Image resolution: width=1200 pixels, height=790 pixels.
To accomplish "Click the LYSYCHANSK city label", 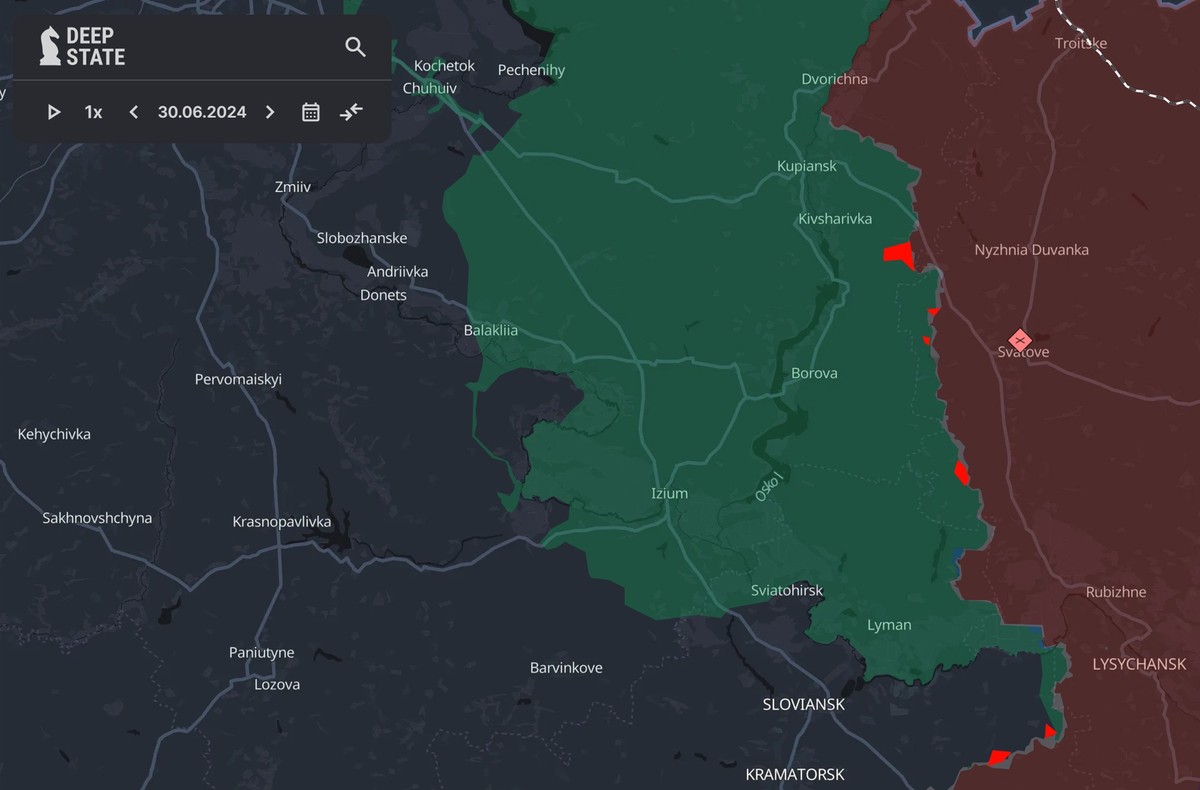I will click(1139, 665).
